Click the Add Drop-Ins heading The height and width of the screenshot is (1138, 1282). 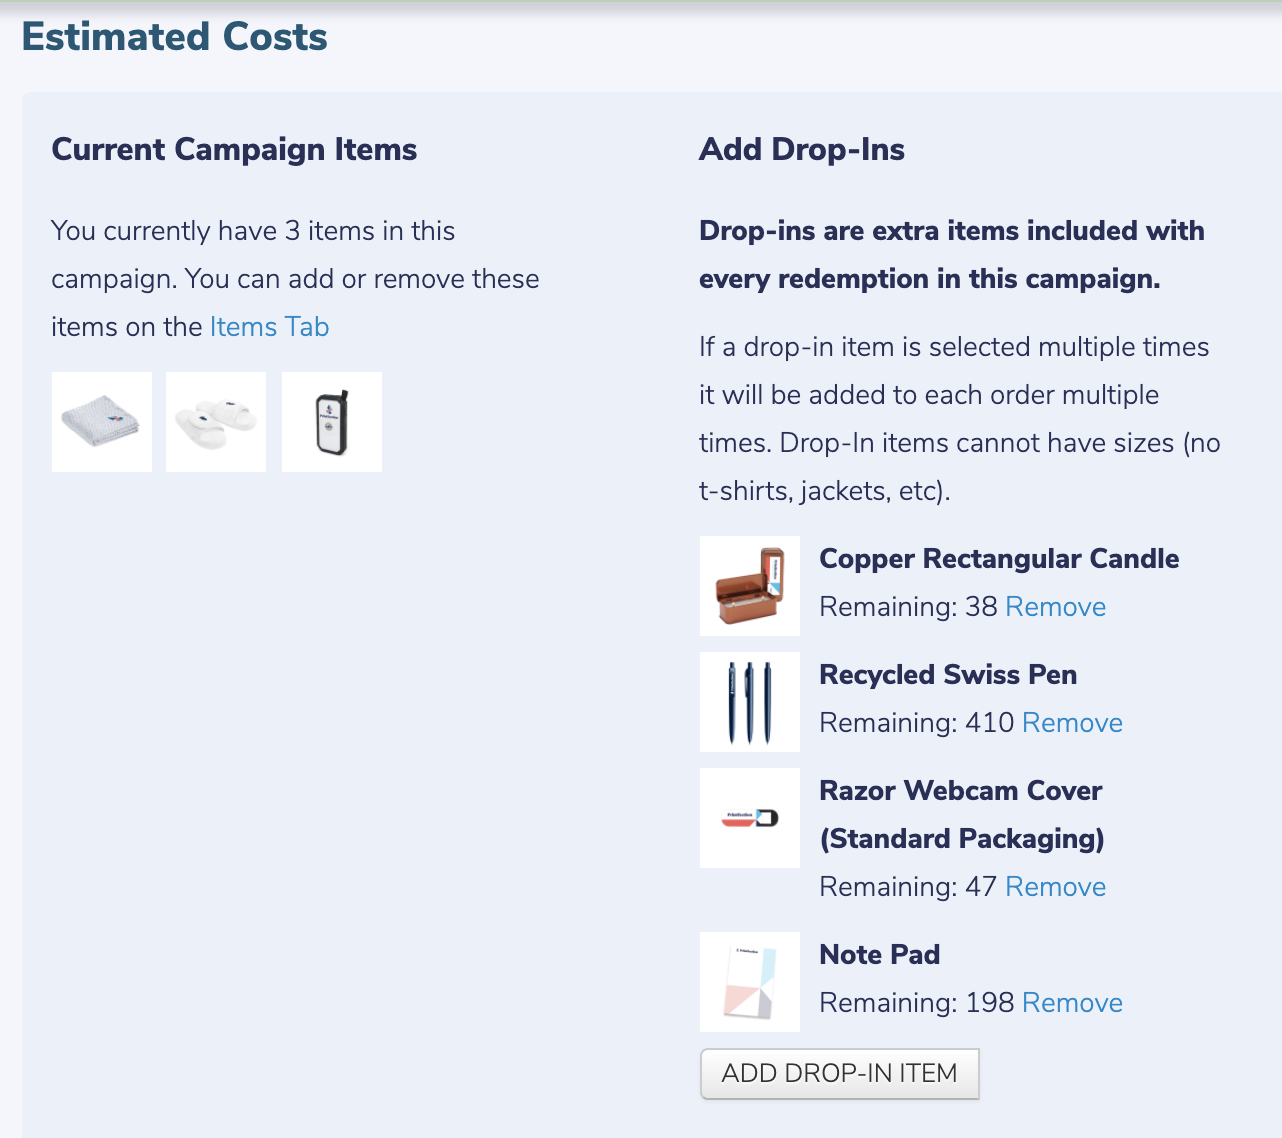[802, 149]
